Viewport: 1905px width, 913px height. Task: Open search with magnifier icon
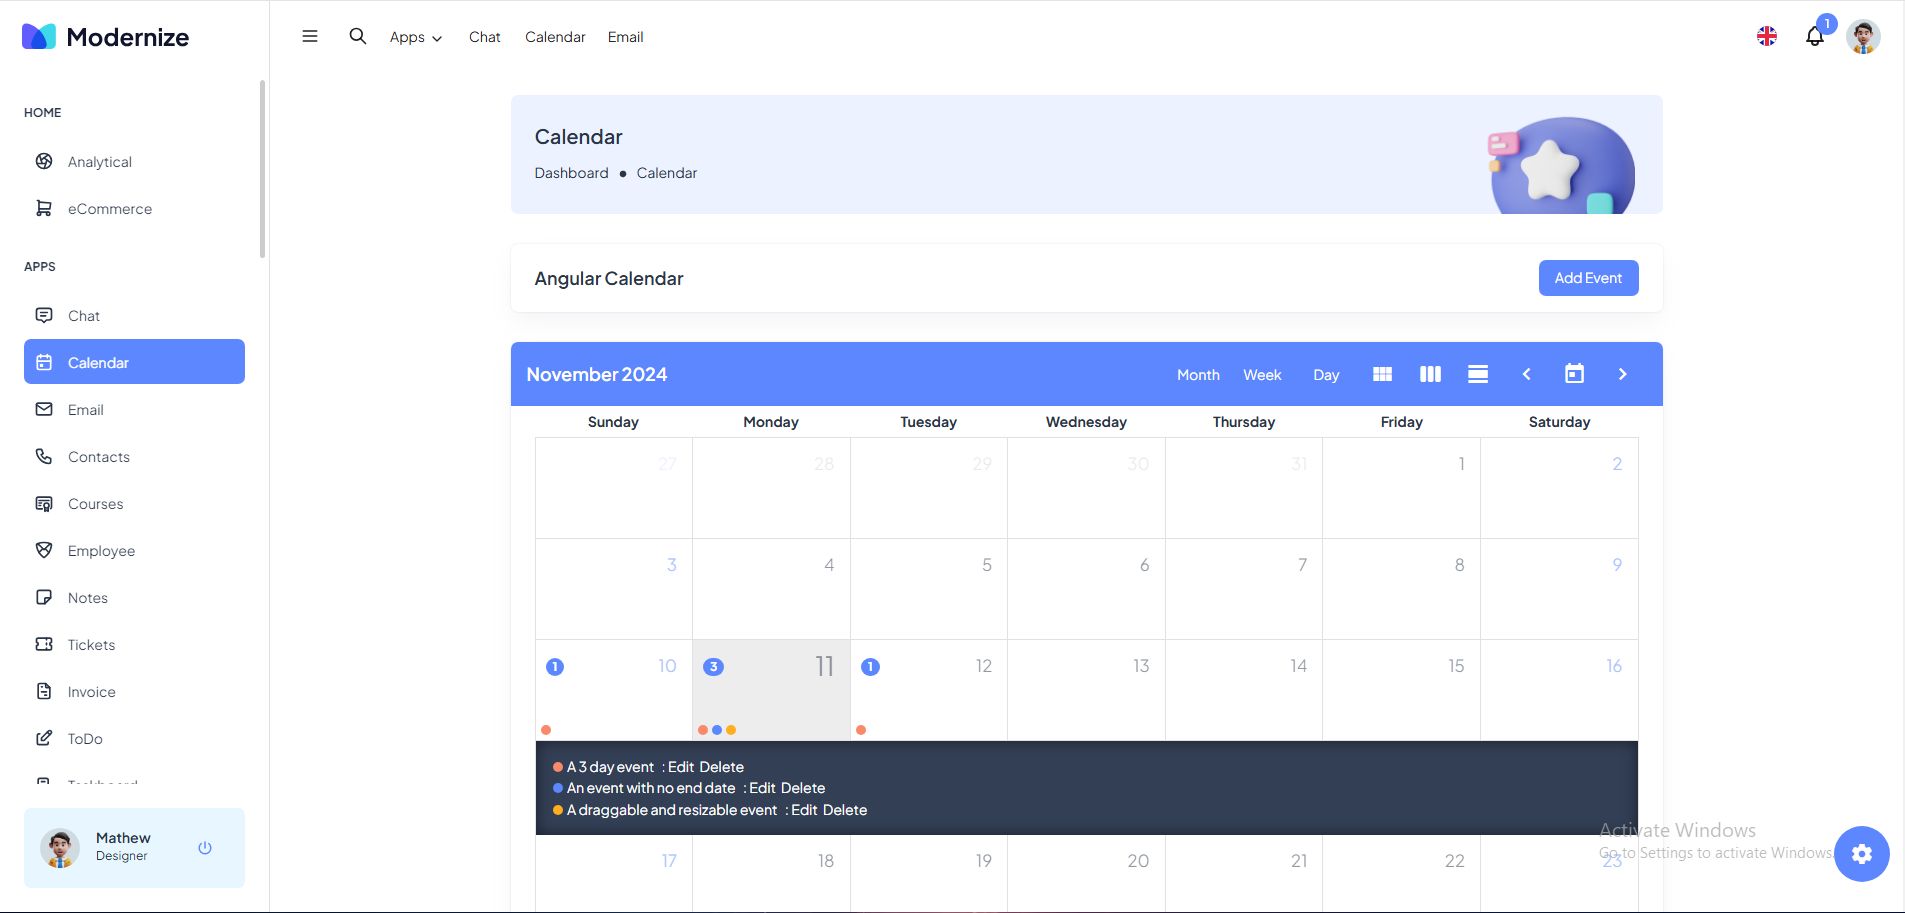pos(357,36)
